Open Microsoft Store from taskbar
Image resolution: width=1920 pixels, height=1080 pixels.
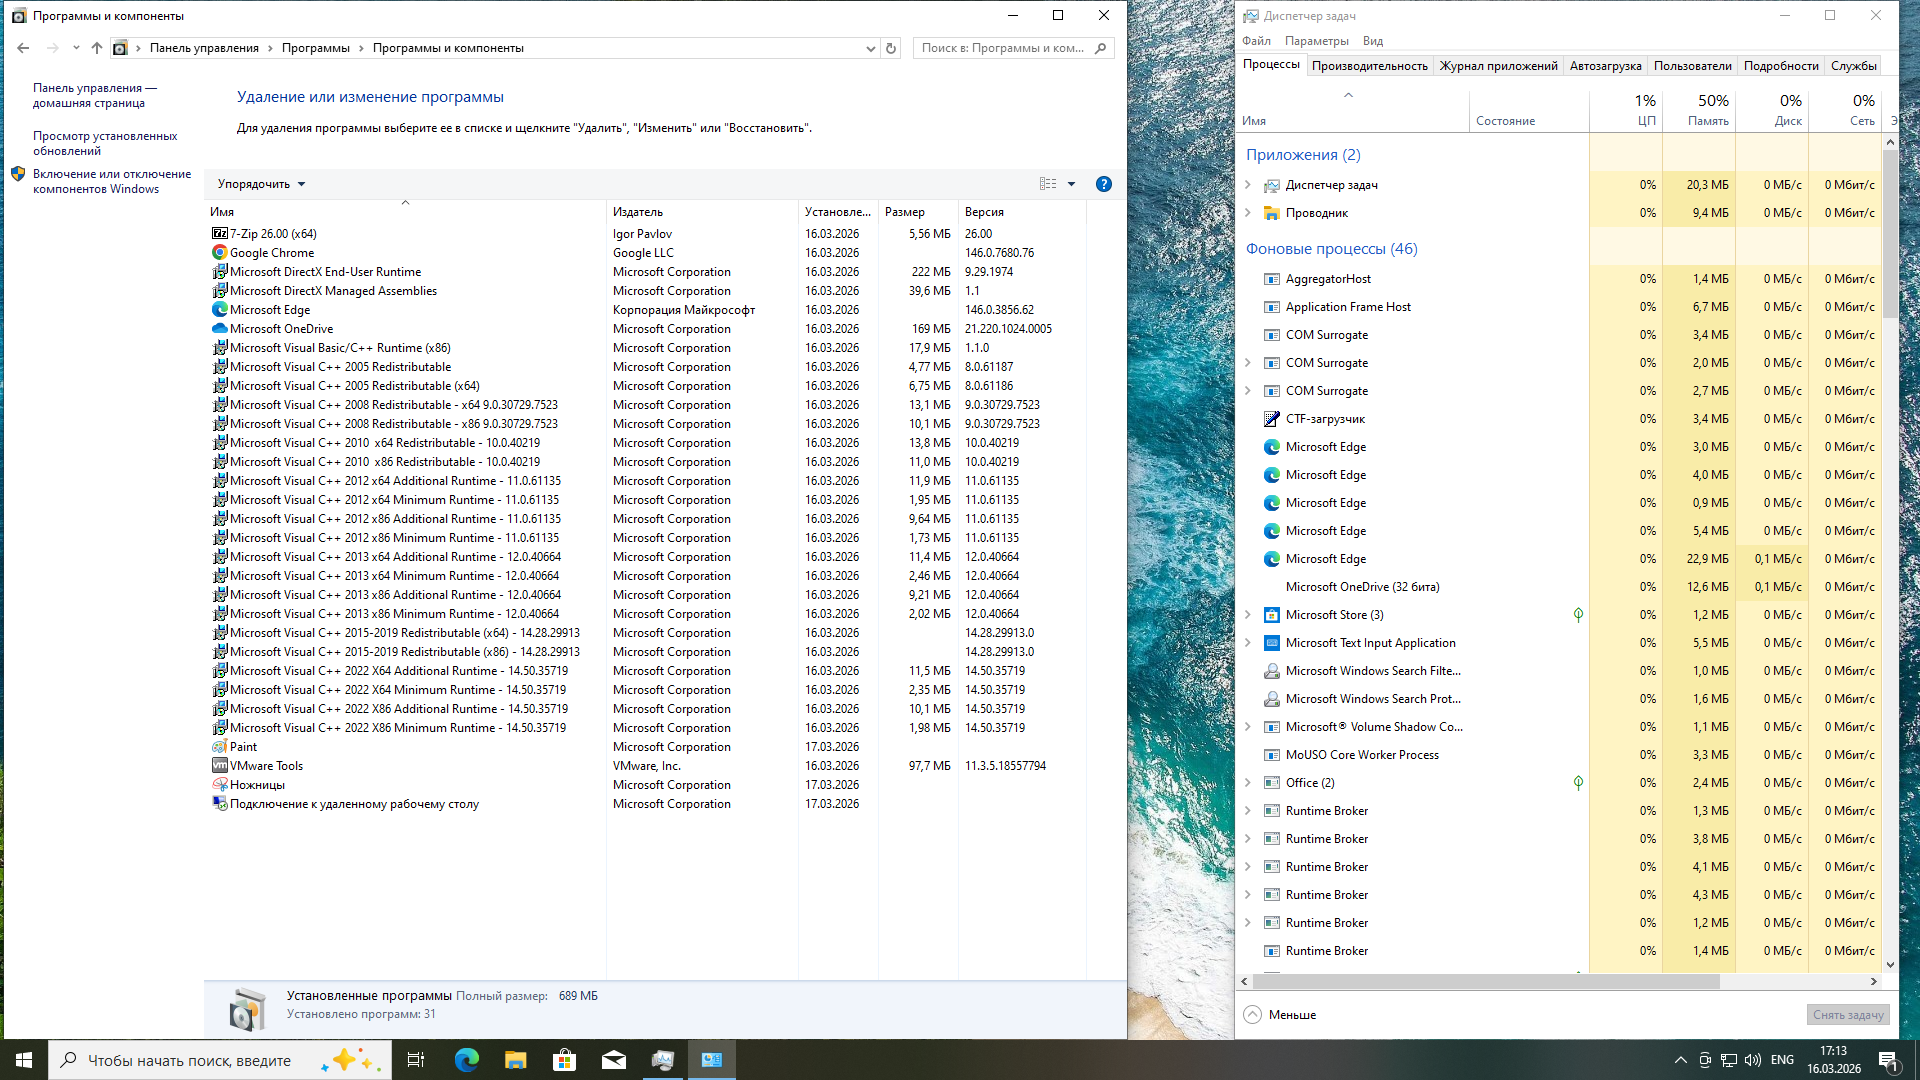click(x=565, y=1060)
